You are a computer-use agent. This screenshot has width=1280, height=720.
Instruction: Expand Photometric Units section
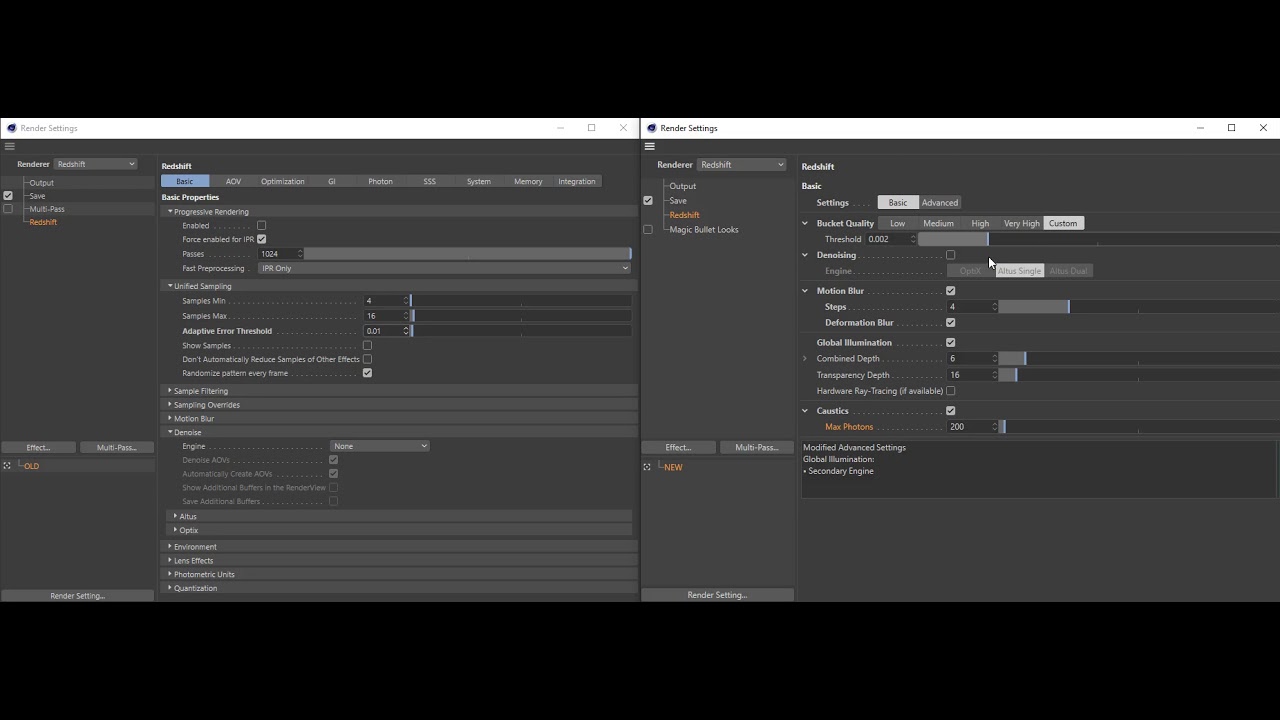170,575
